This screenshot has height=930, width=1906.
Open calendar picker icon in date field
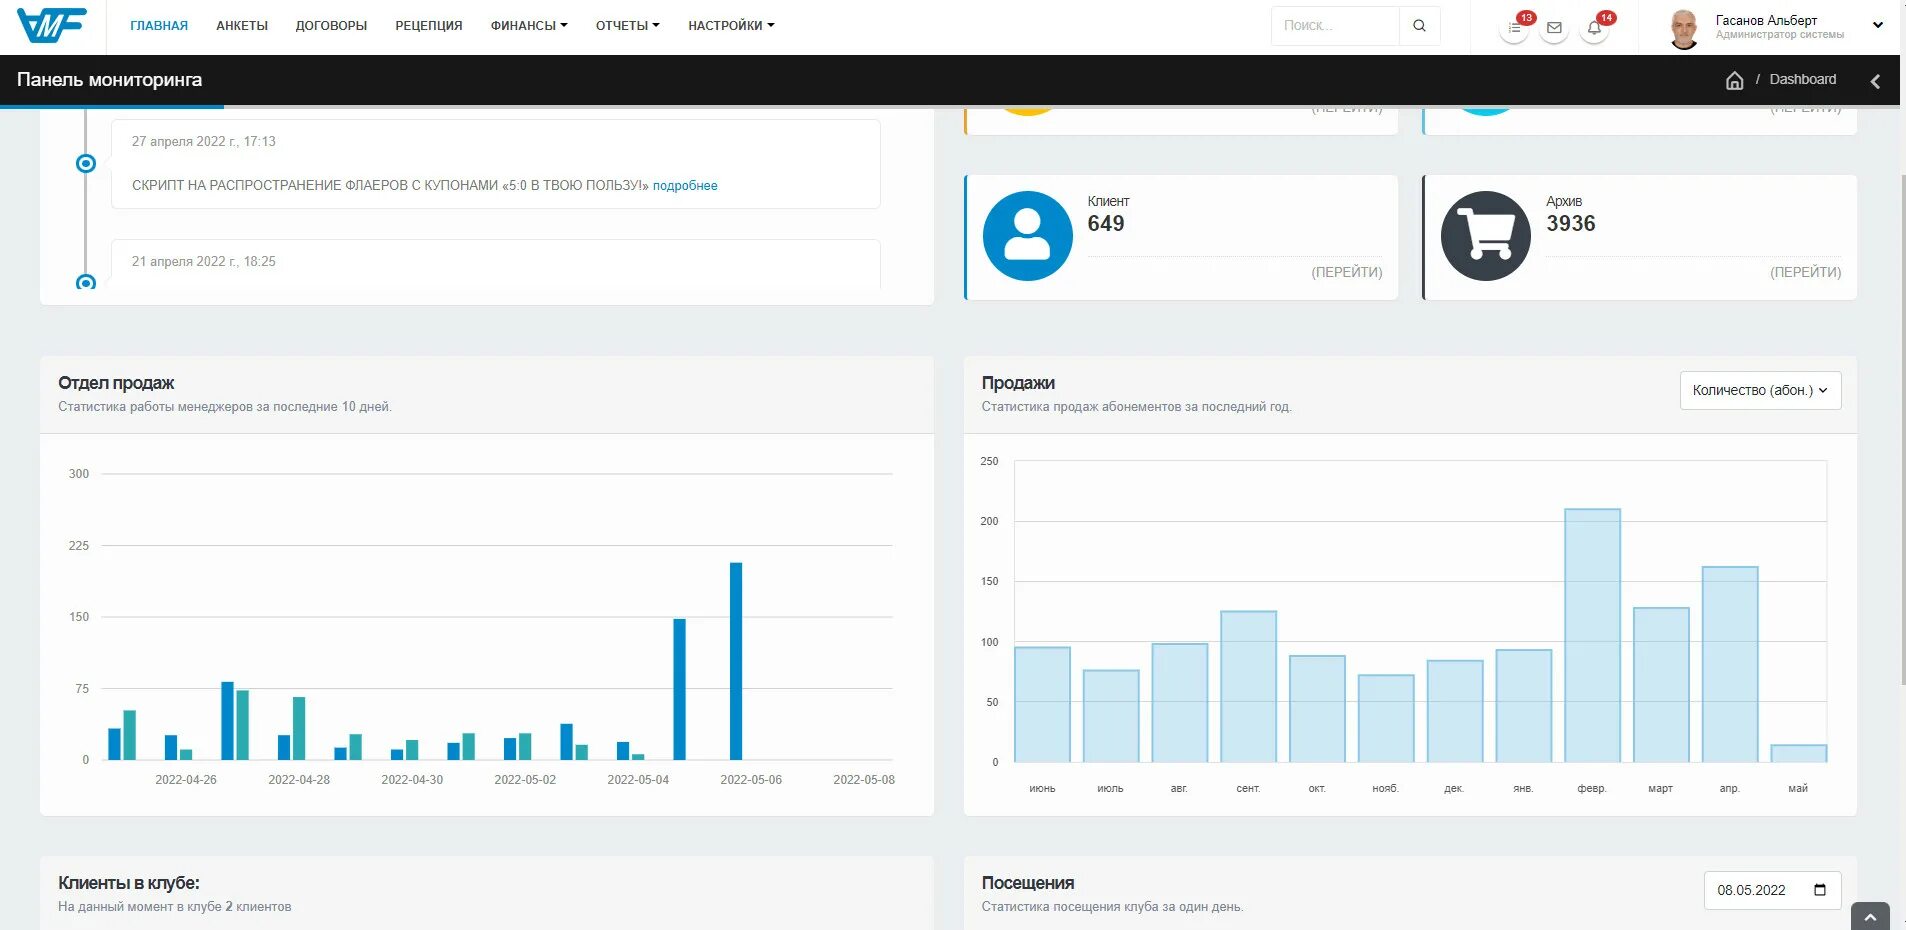point(1820,890)
